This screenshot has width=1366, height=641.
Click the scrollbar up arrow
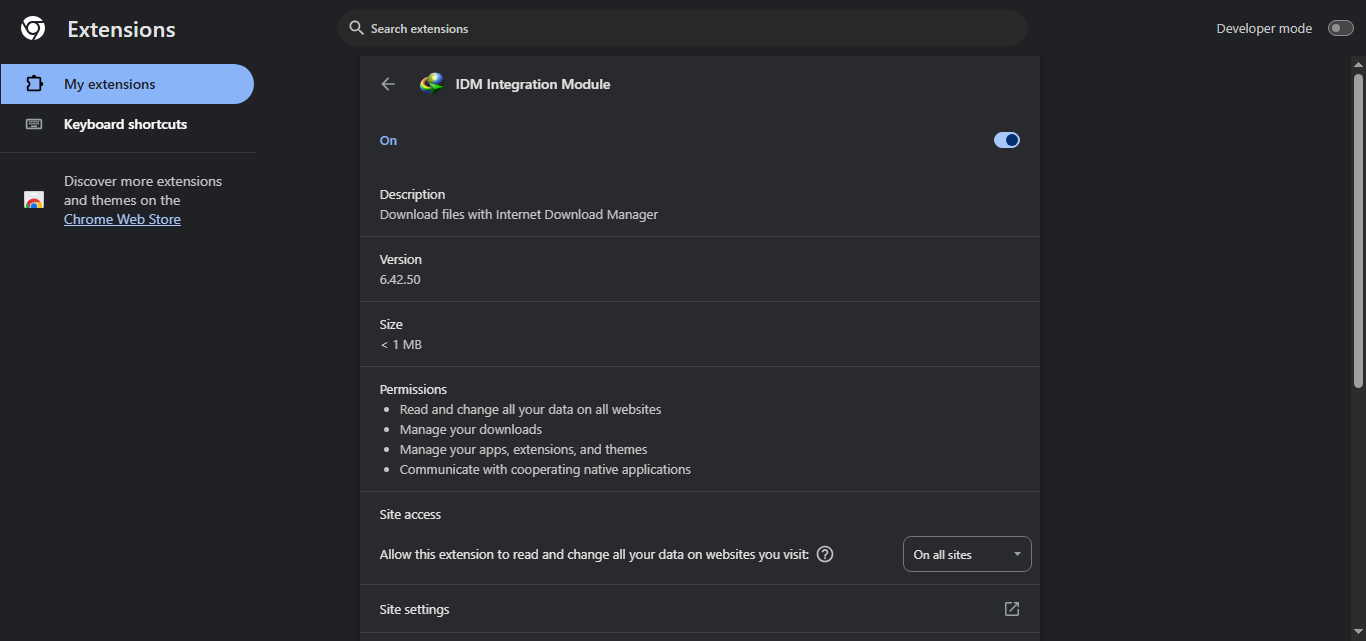tap(1358, 64)
